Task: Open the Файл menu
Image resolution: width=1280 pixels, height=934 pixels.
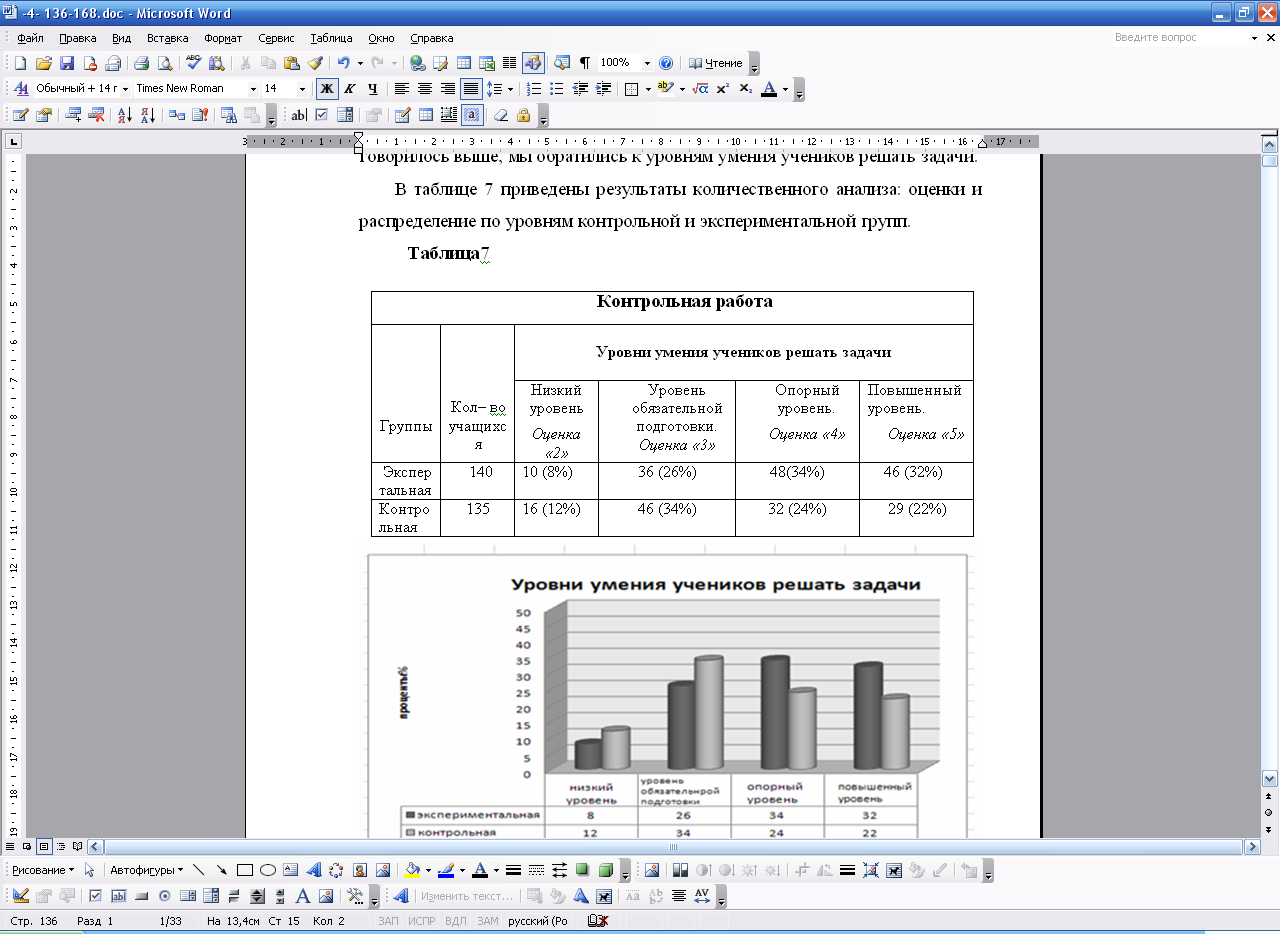Action: 30,38
